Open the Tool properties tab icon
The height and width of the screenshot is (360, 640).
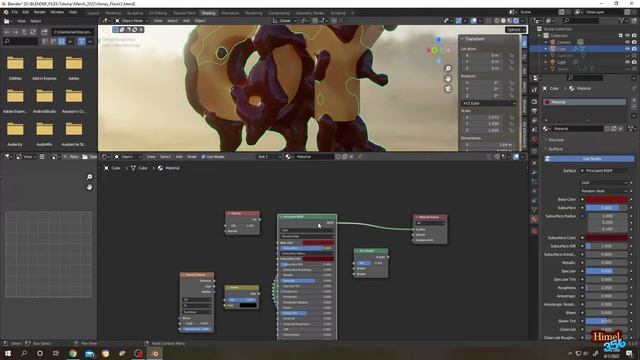(x=534, y=90)
